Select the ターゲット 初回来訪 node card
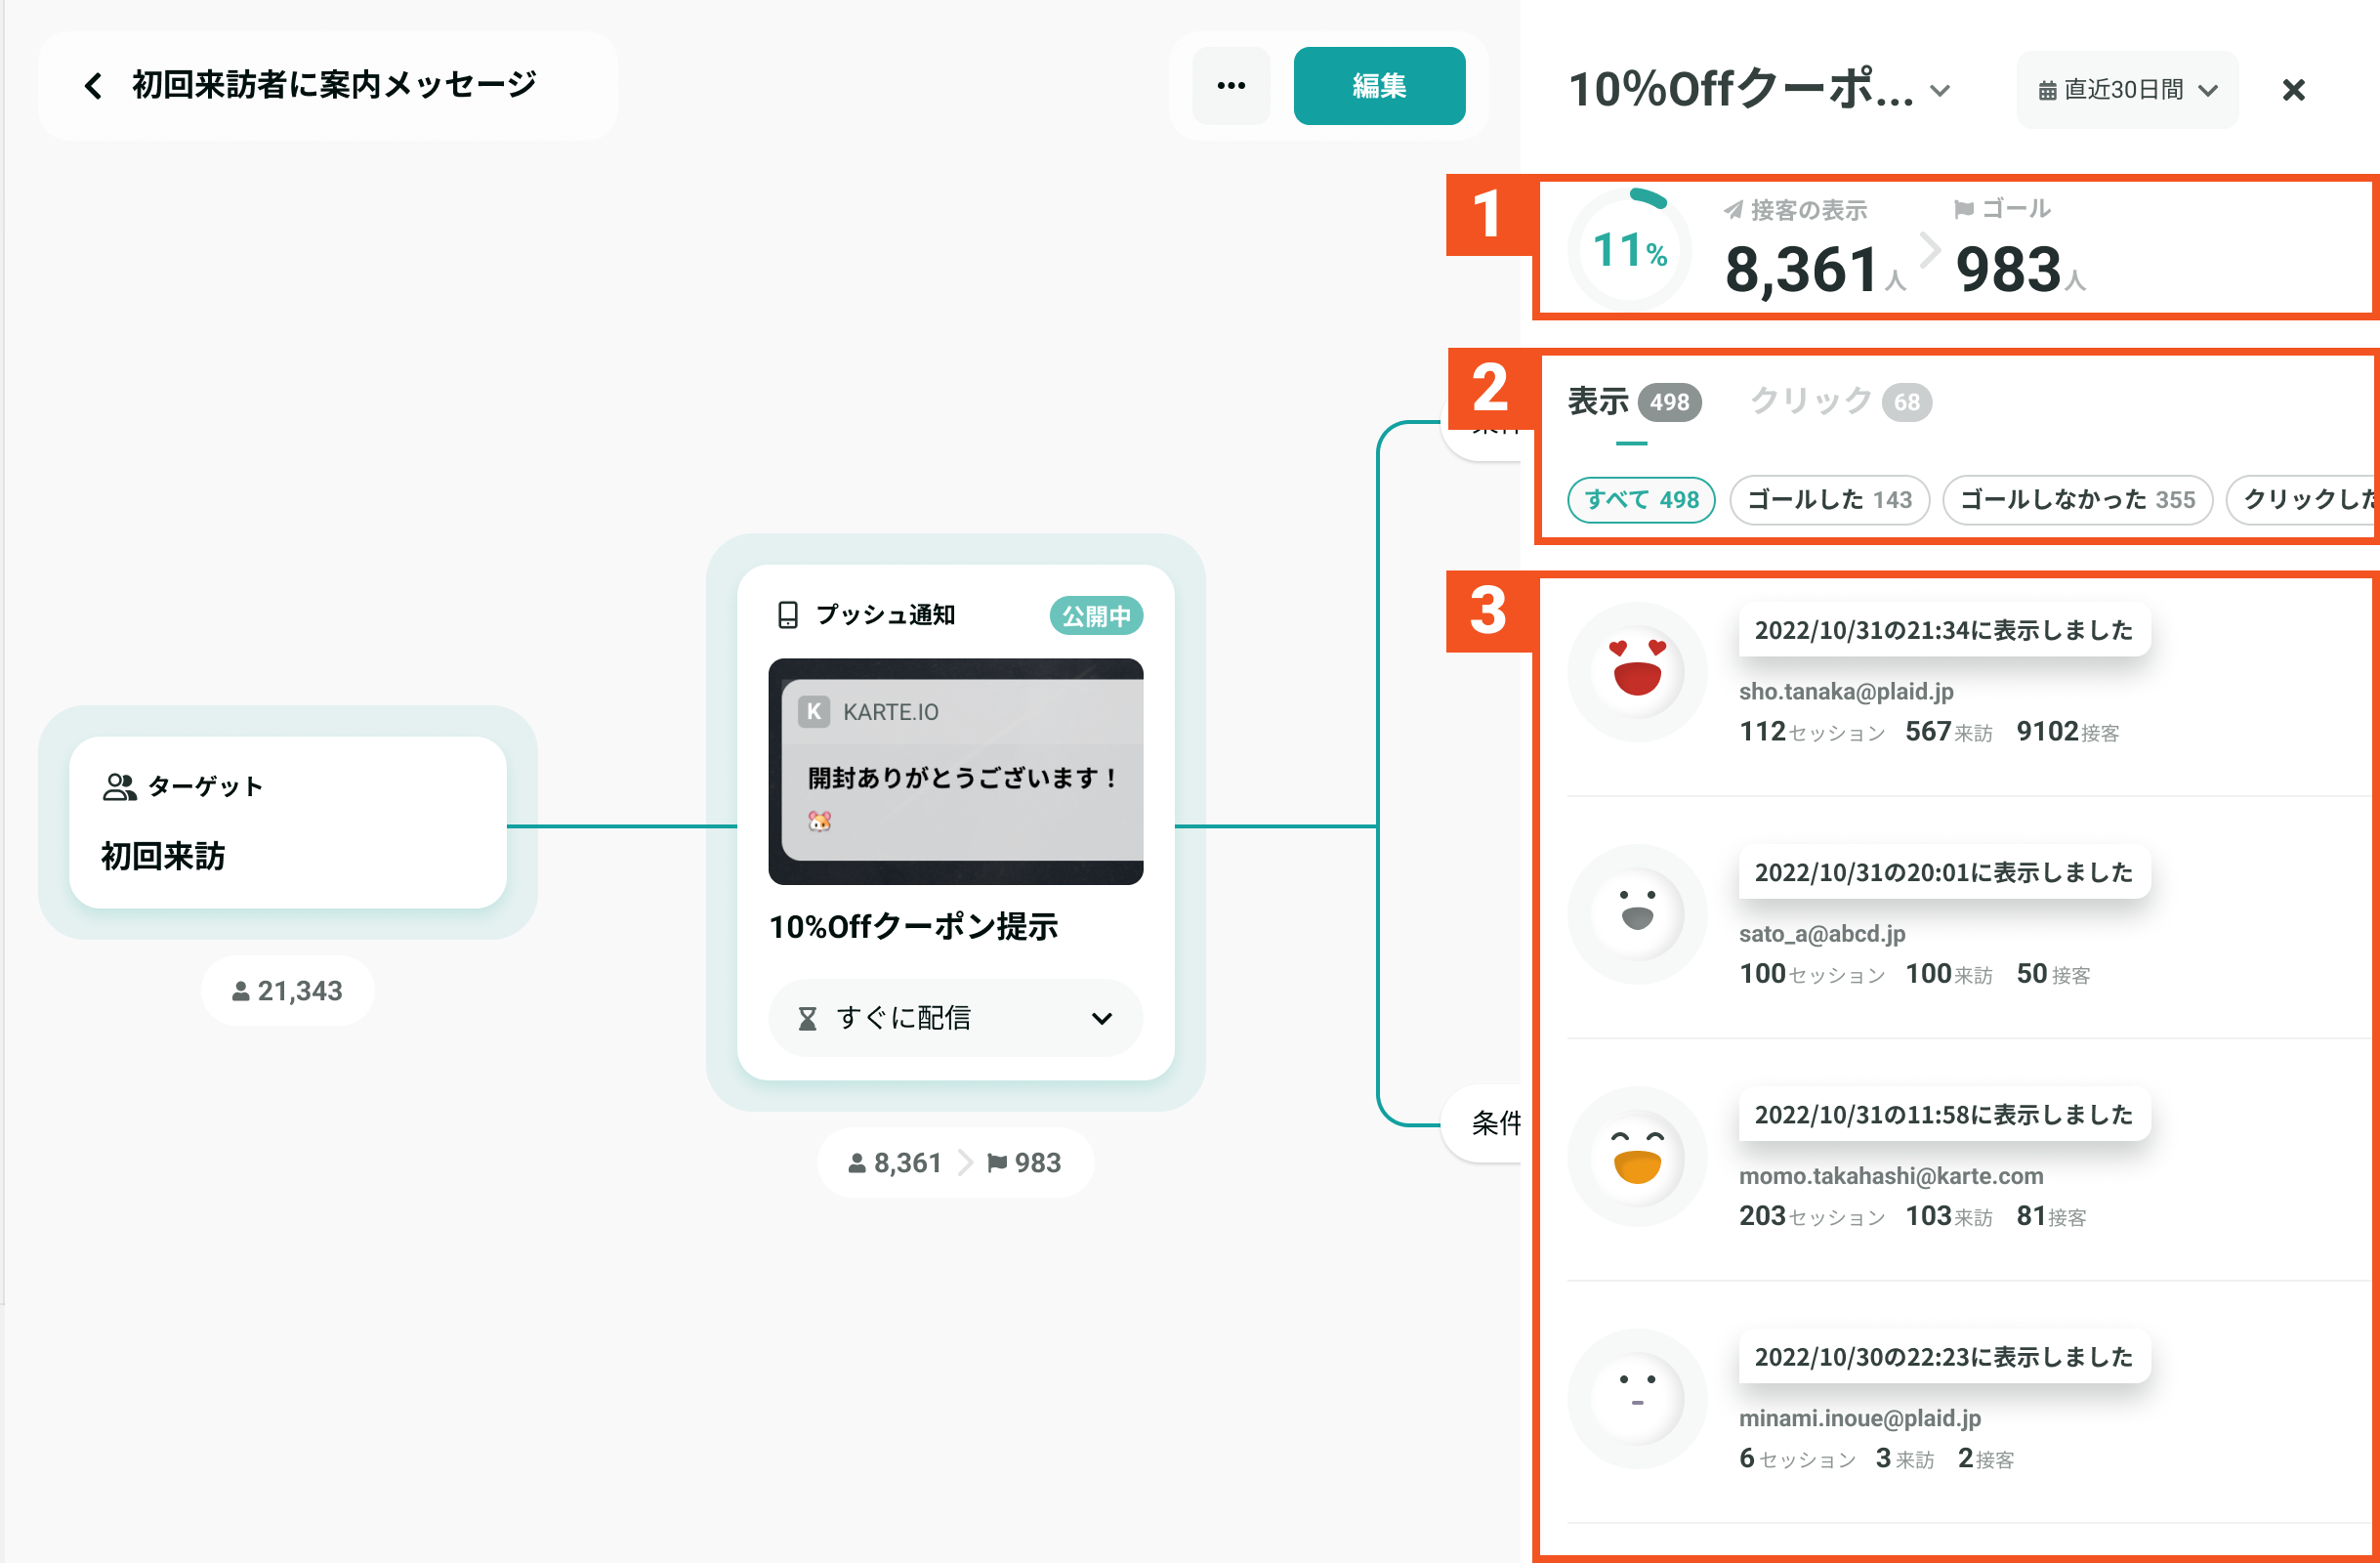Screen dimensions: 2380x1563 tap(288, 822)
